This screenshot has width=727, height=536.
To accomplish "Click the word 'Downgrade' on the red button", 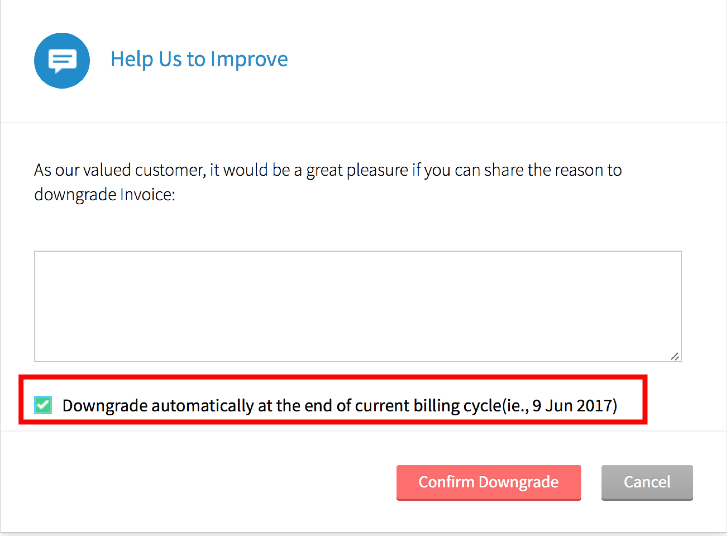I will point(517,482).
